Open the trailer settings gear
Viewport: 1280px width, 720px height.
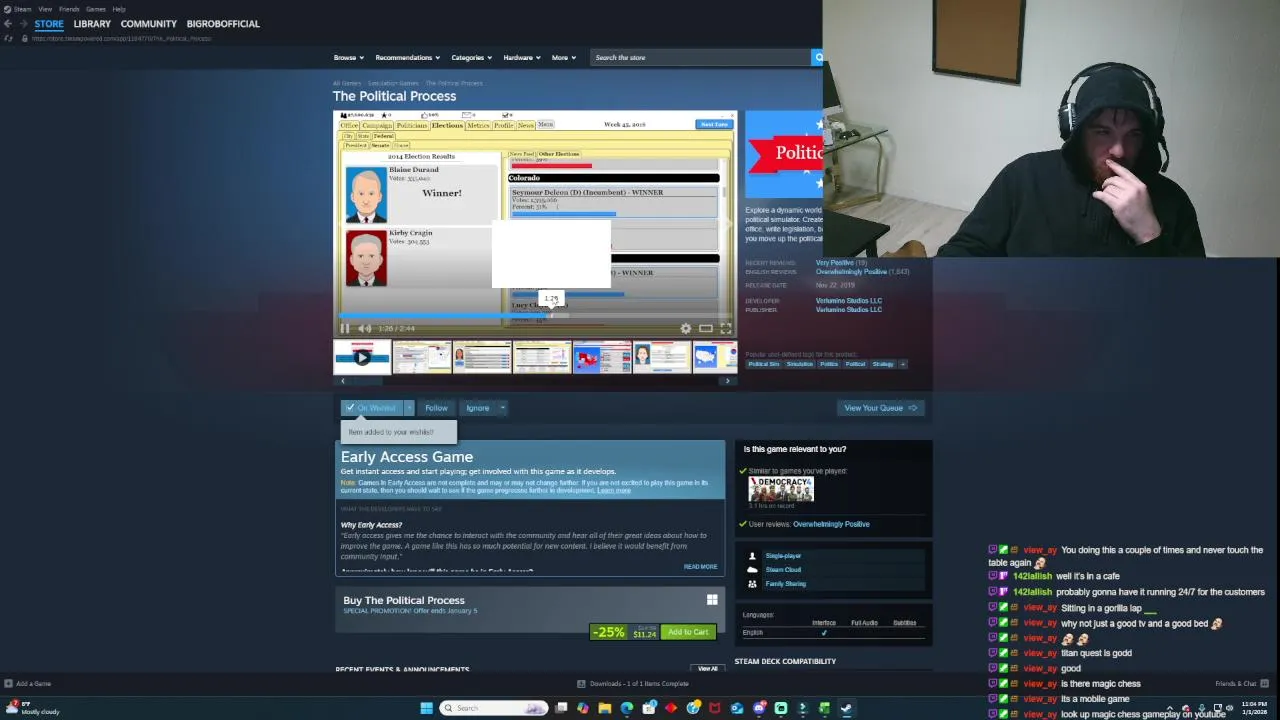[x=685, y=328]
